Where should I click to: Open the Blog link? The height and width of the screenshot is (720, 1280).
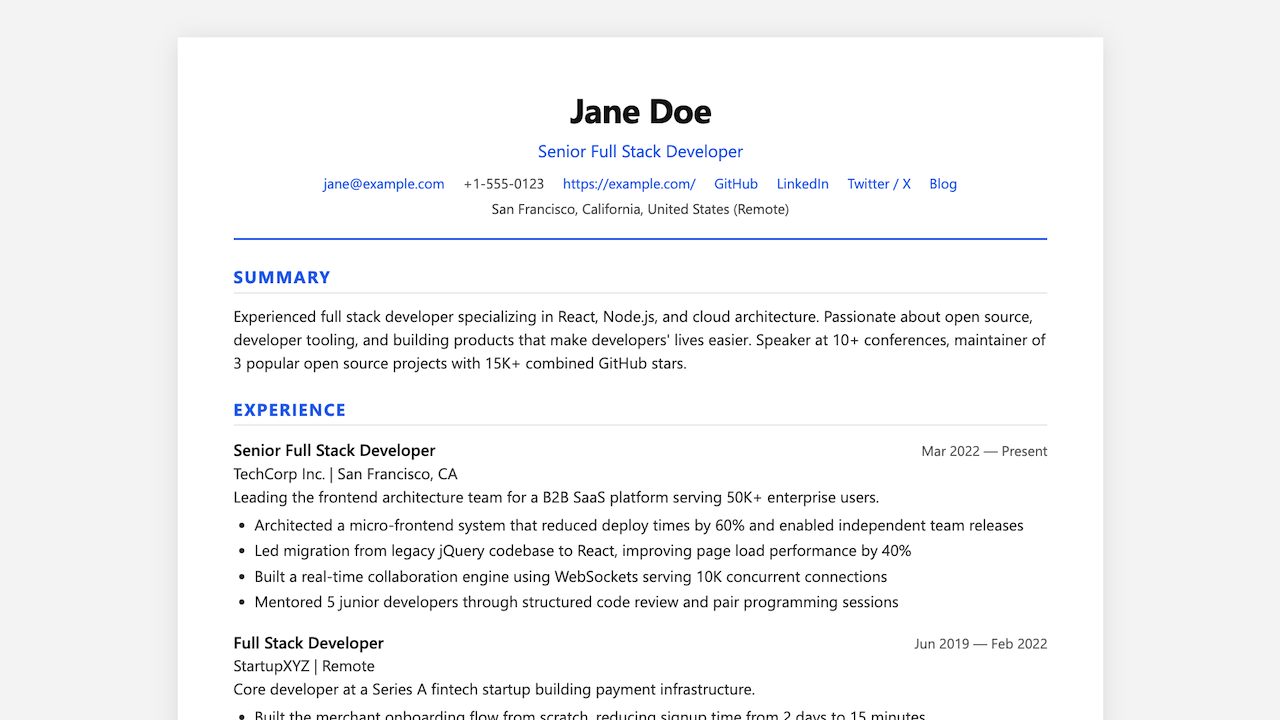[943, 184]
